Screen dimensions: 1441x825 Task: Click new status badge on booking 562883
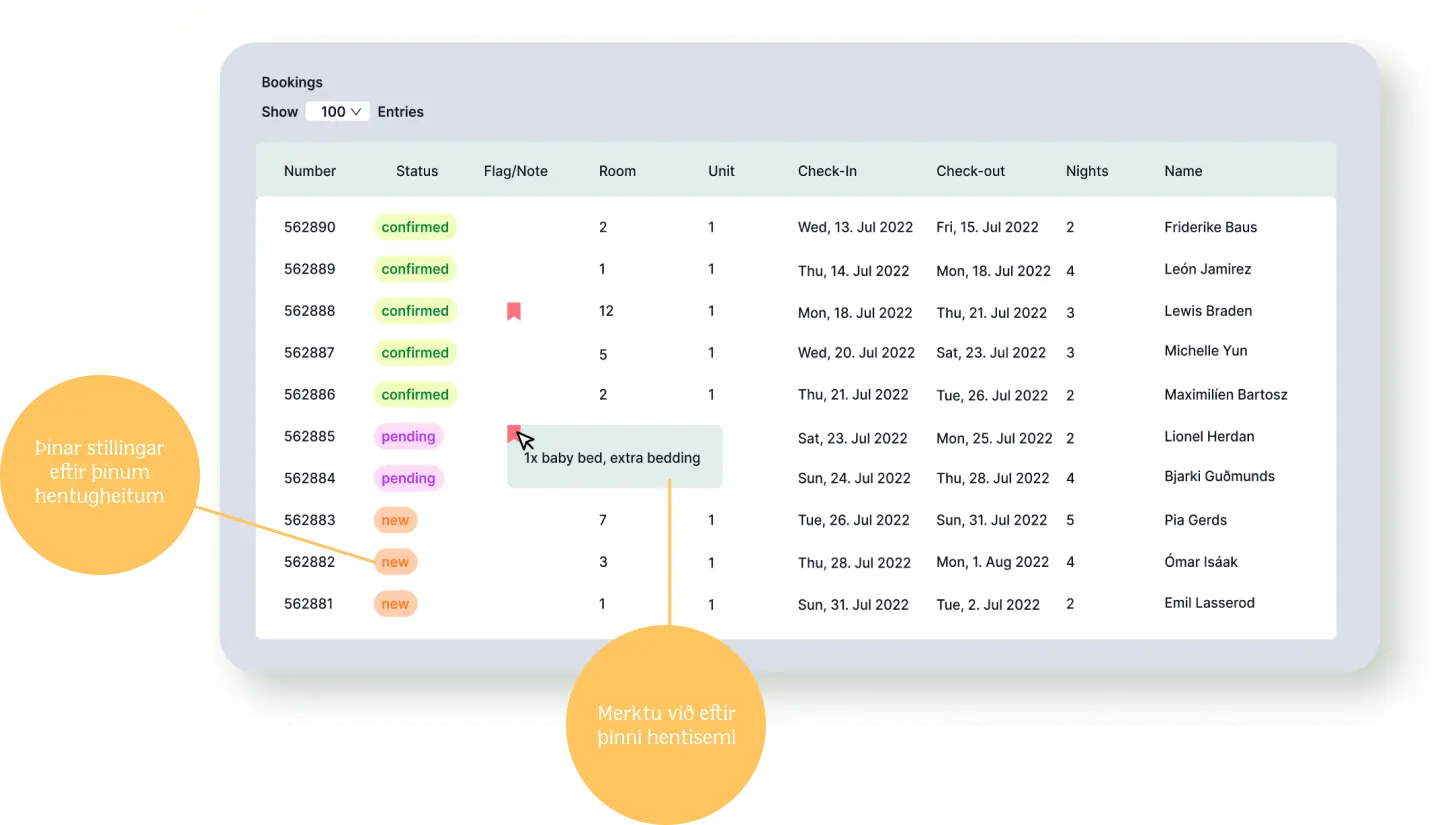coord(395,520)
